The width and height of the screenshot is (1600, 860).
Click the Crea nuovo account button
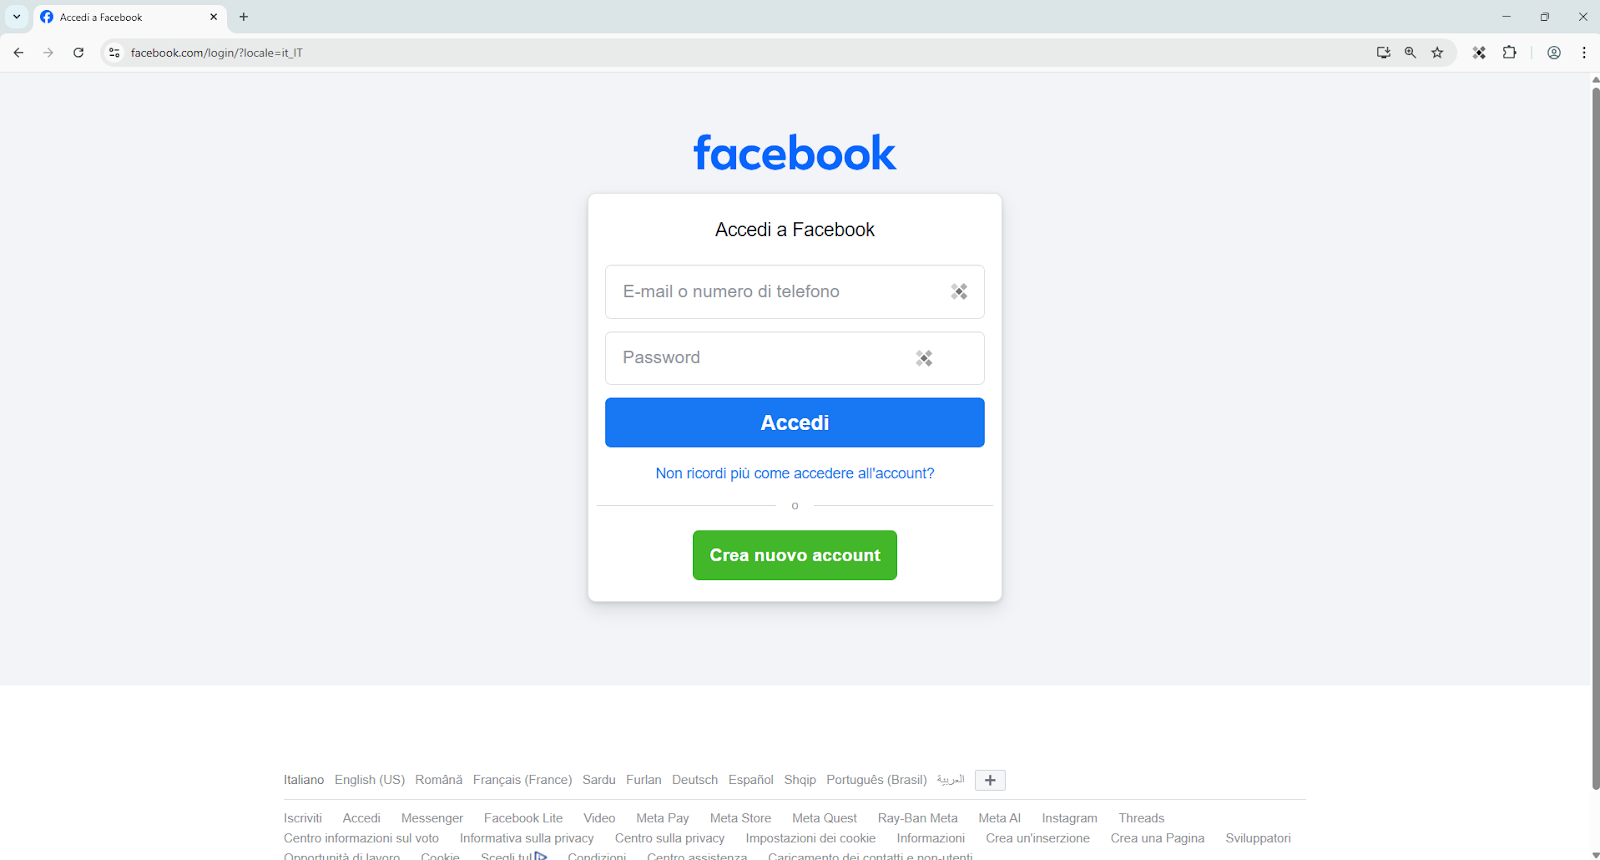795,555
